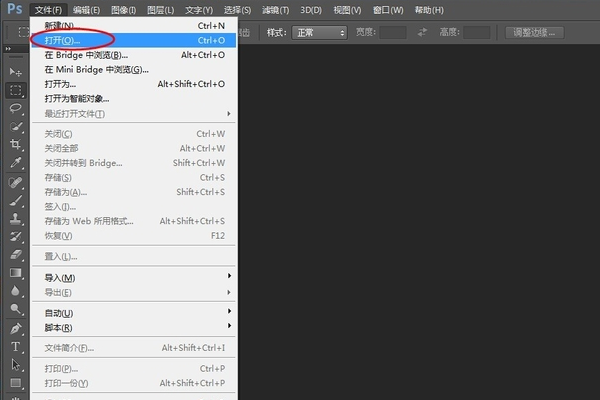This screenshot has height=400, width=600.
Task: Click the swap width and height icon
Action: [422, 32]
